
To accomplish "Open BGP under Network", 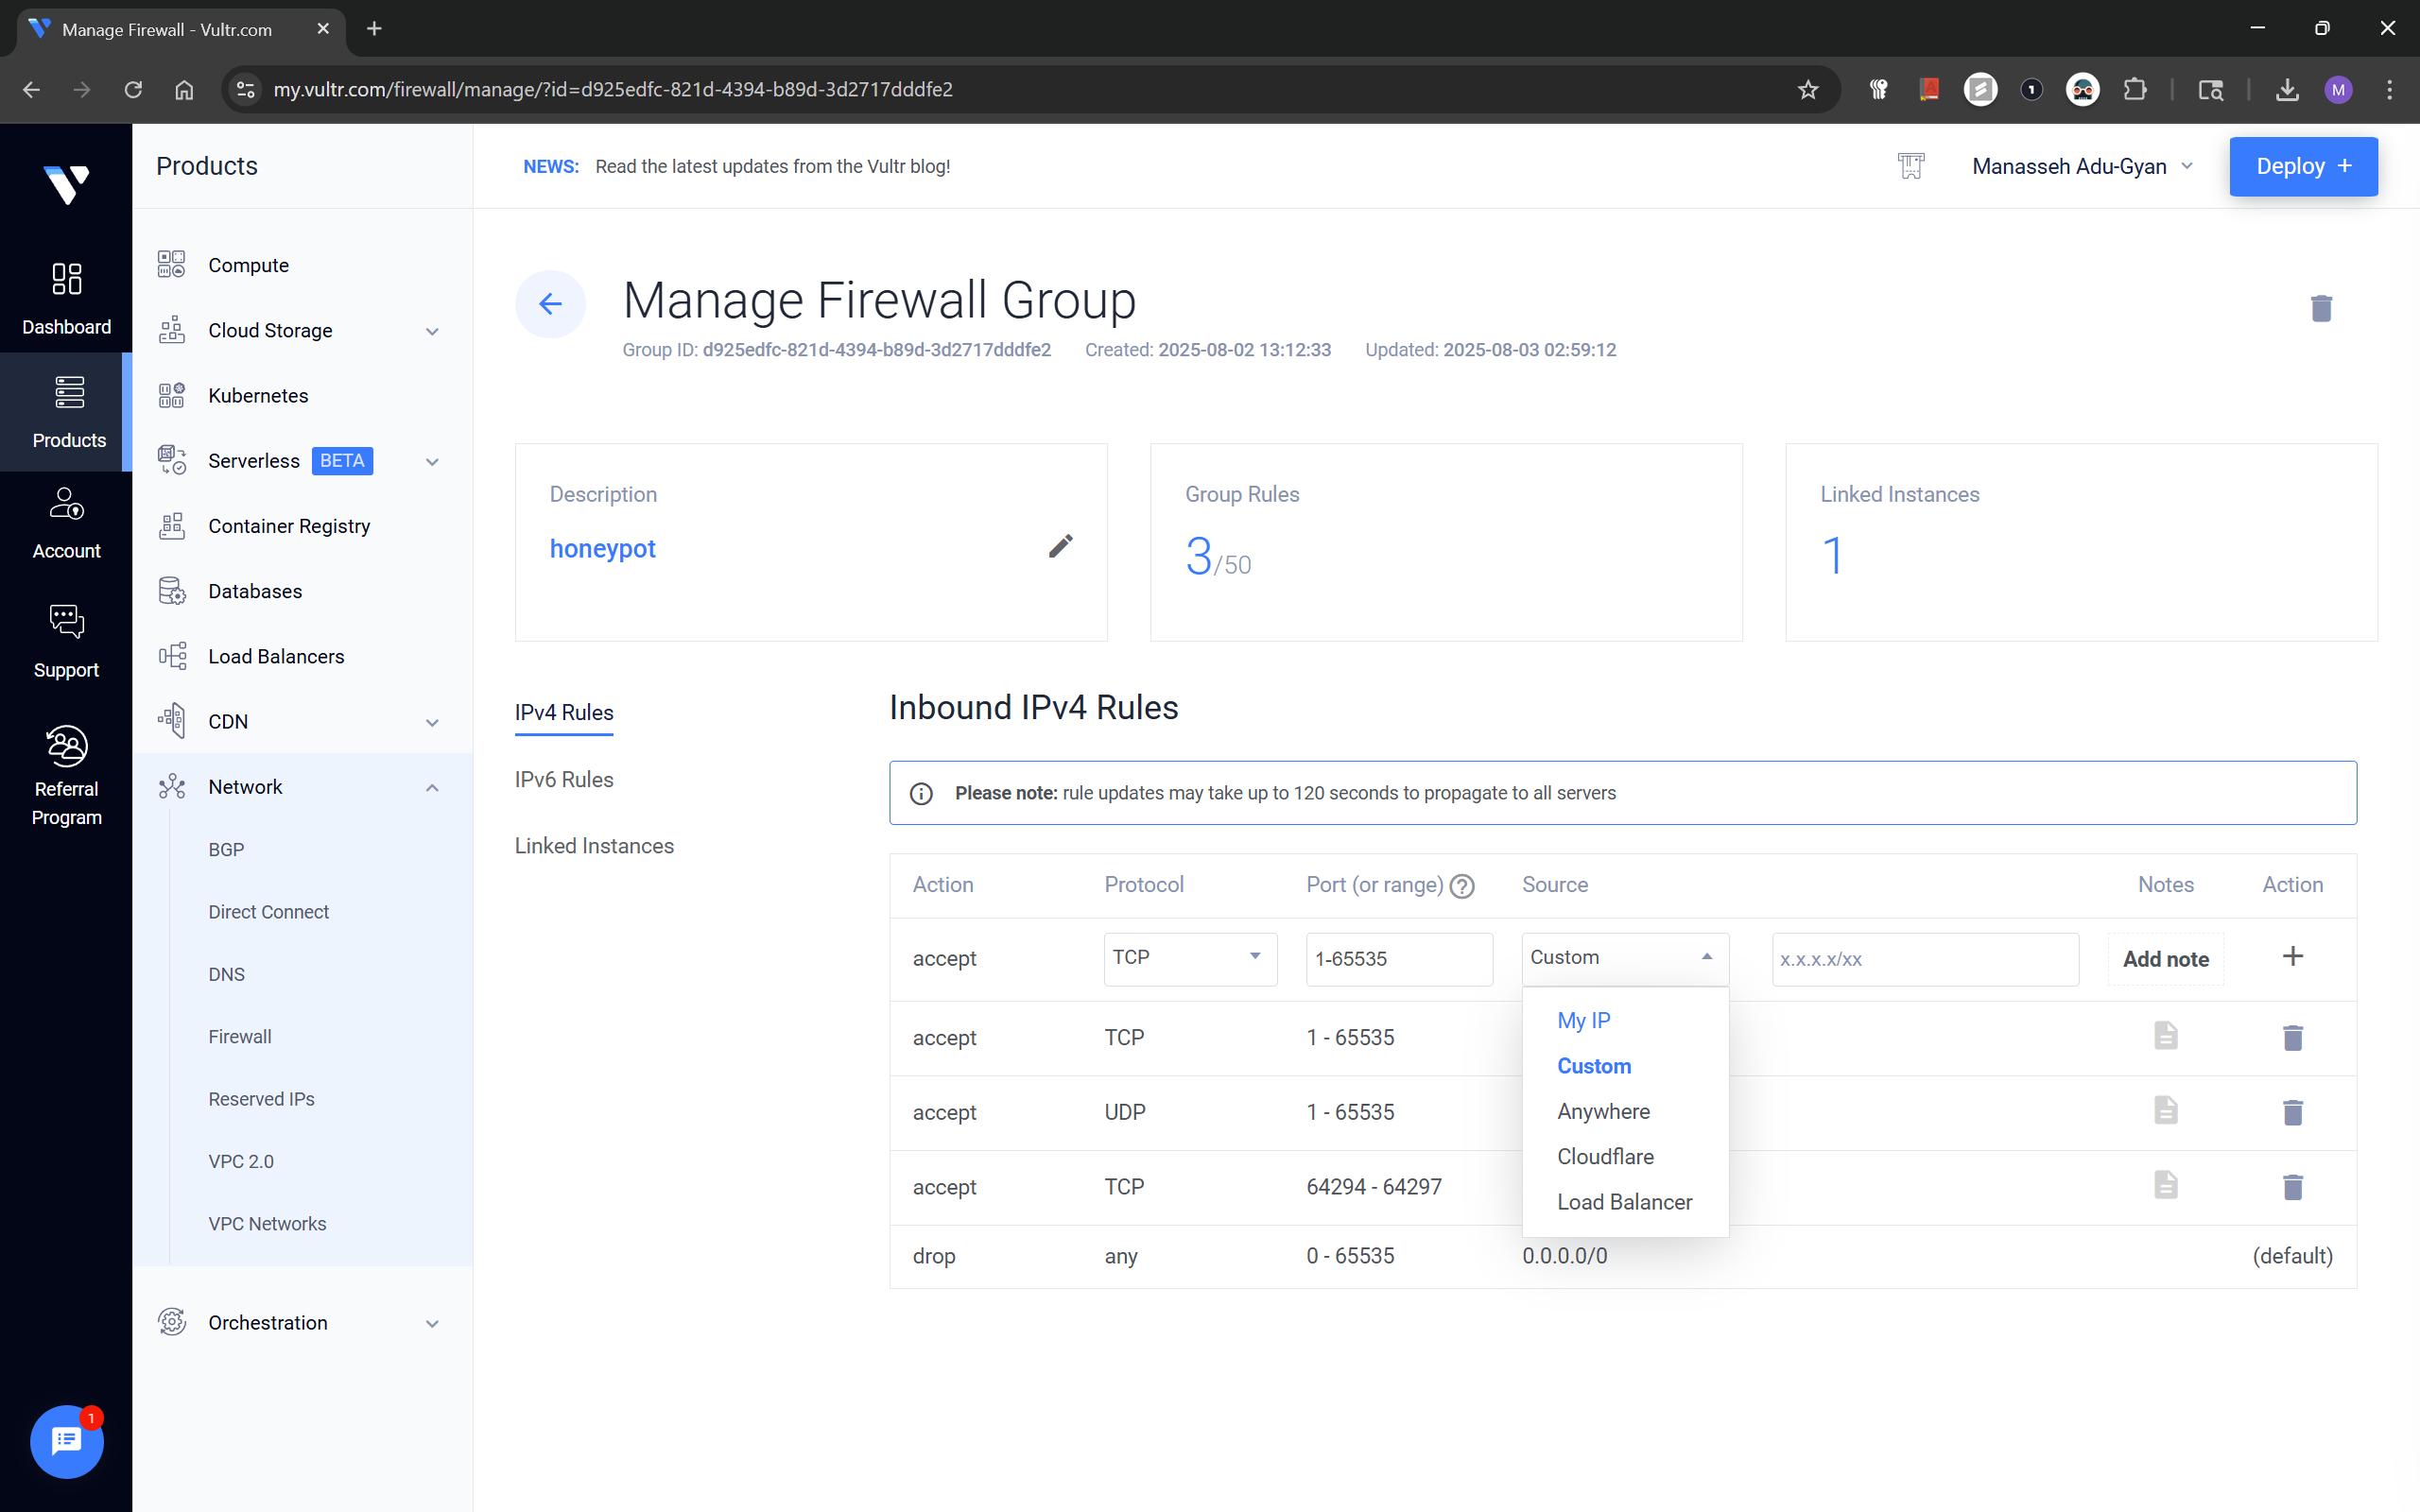I will (x=226, y=849).
